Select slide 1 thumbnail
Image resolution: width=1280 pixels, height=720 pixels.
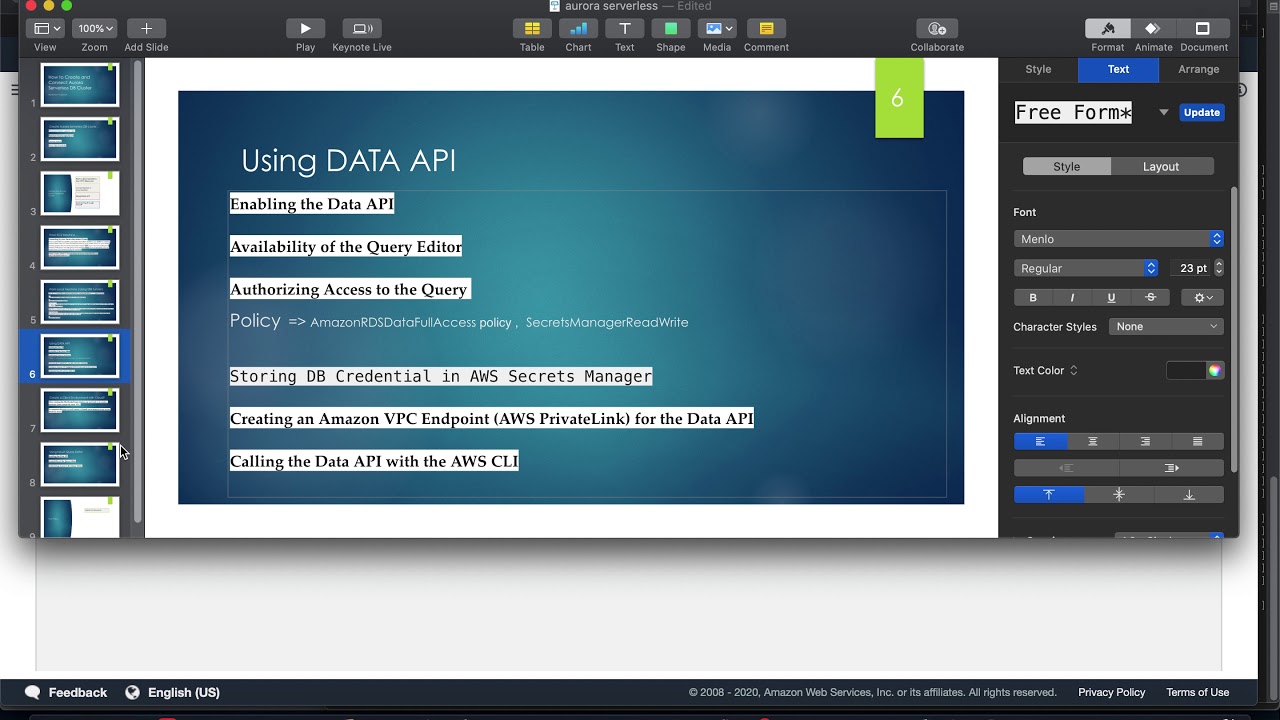(x=80, y=85)
